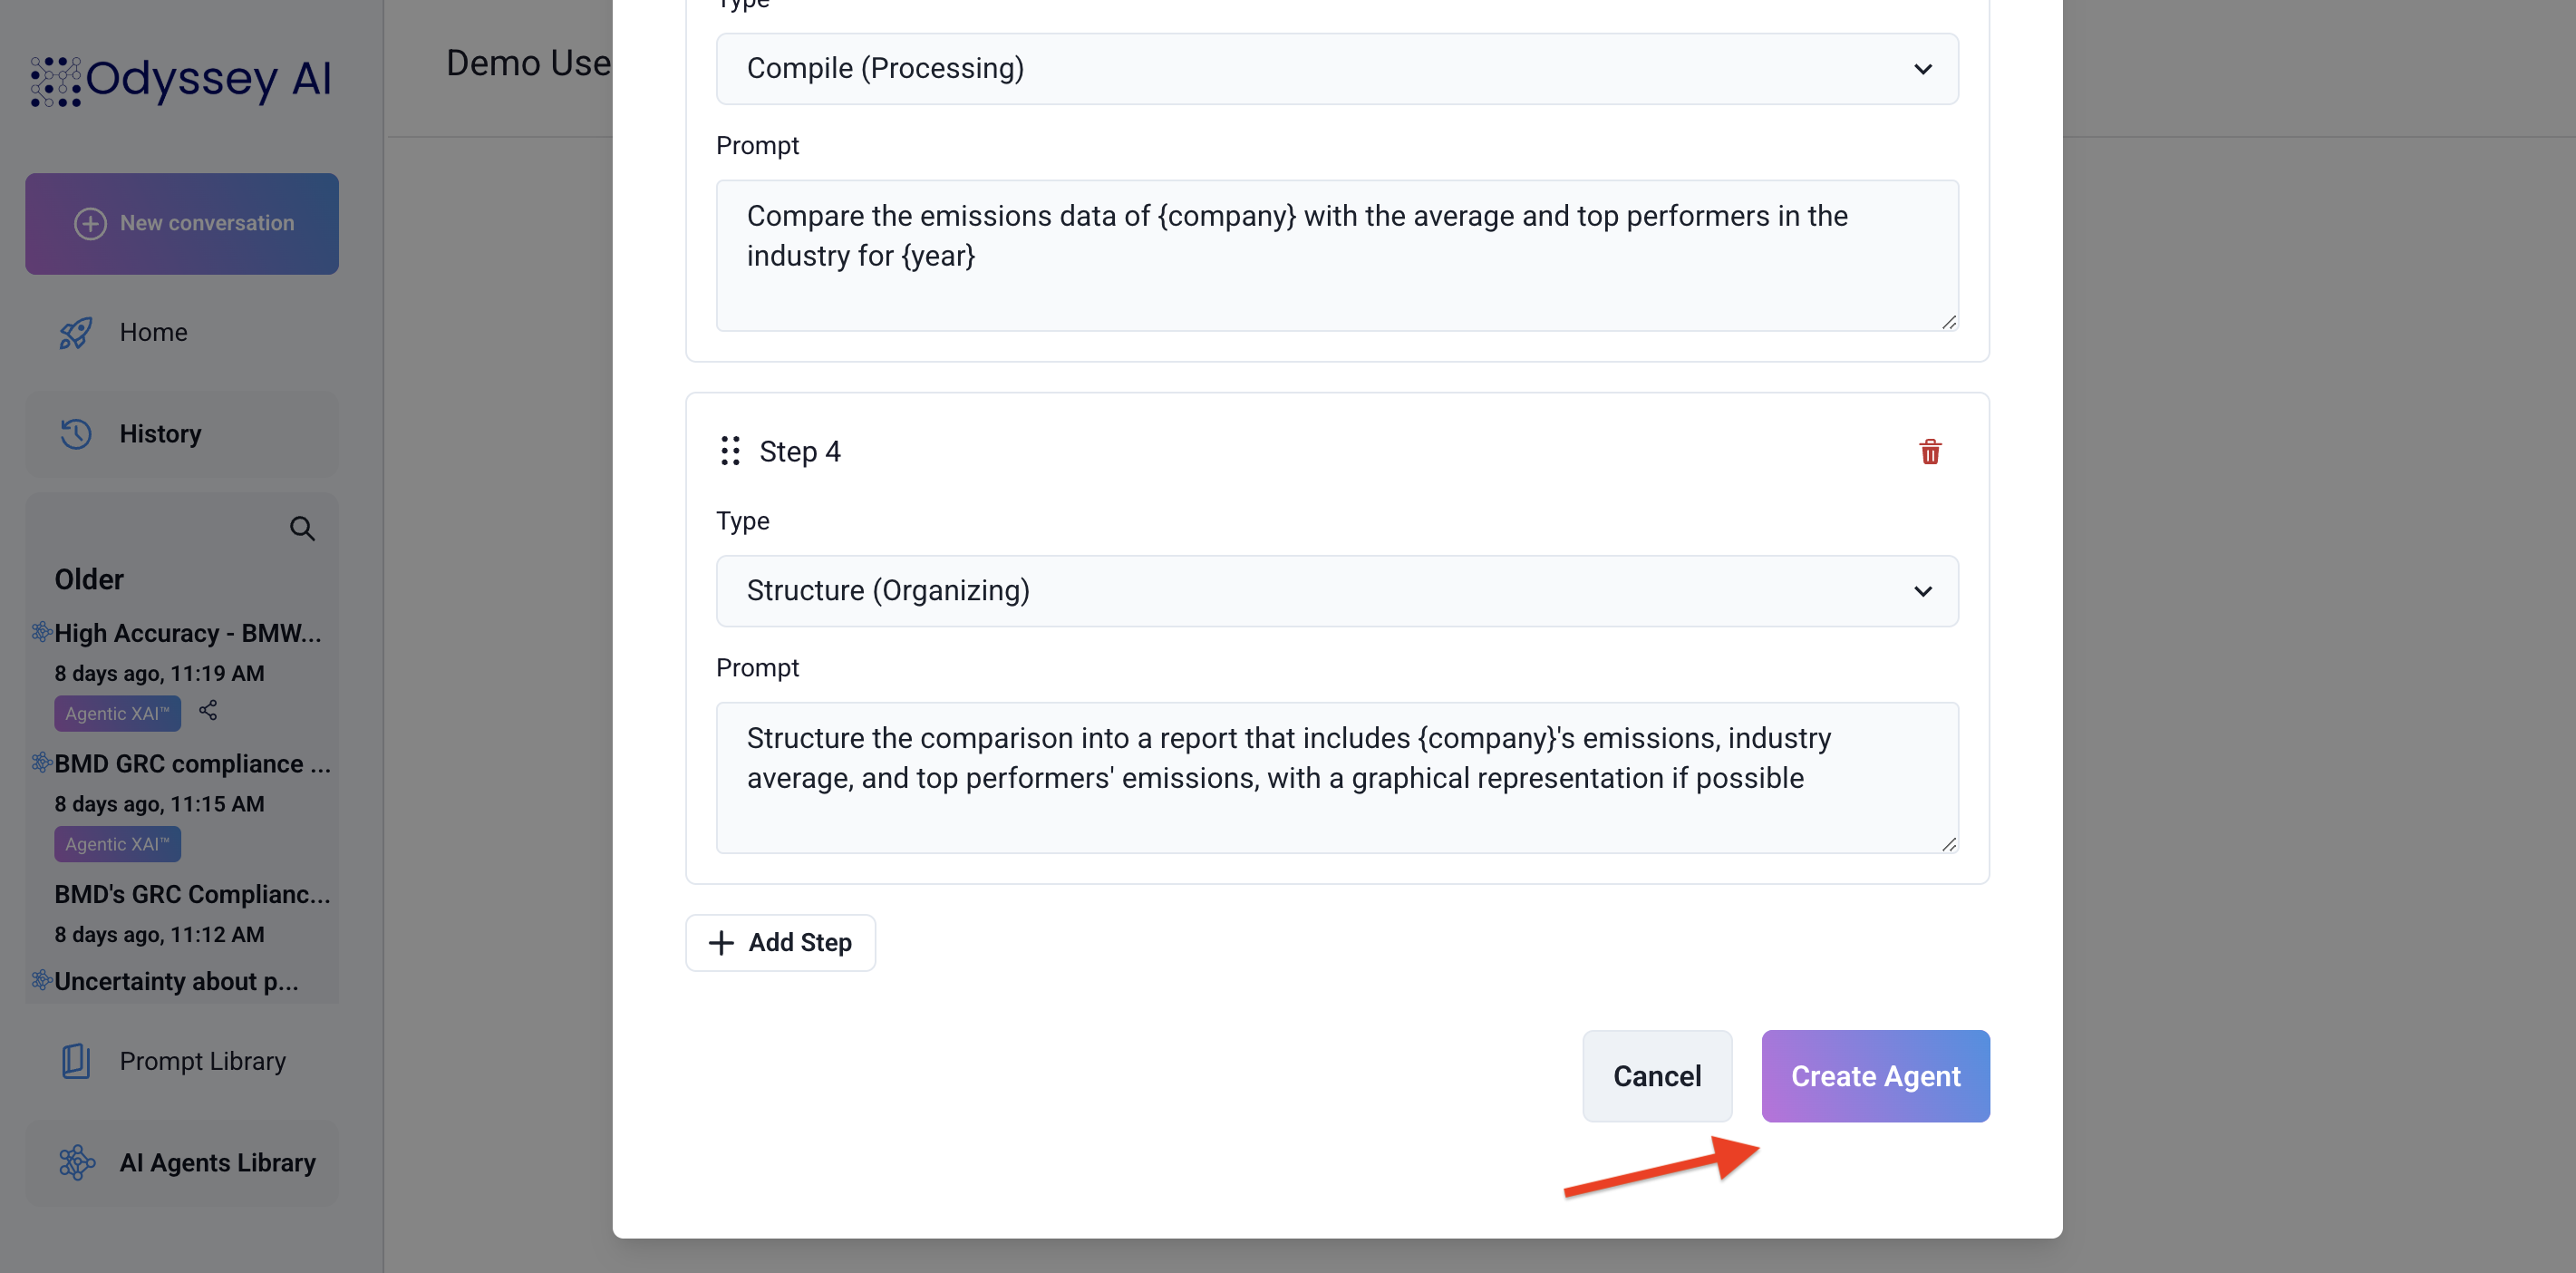Click the Odyssey AI logo
This screenshot has height=1273, width=2576.
point(180,80)
